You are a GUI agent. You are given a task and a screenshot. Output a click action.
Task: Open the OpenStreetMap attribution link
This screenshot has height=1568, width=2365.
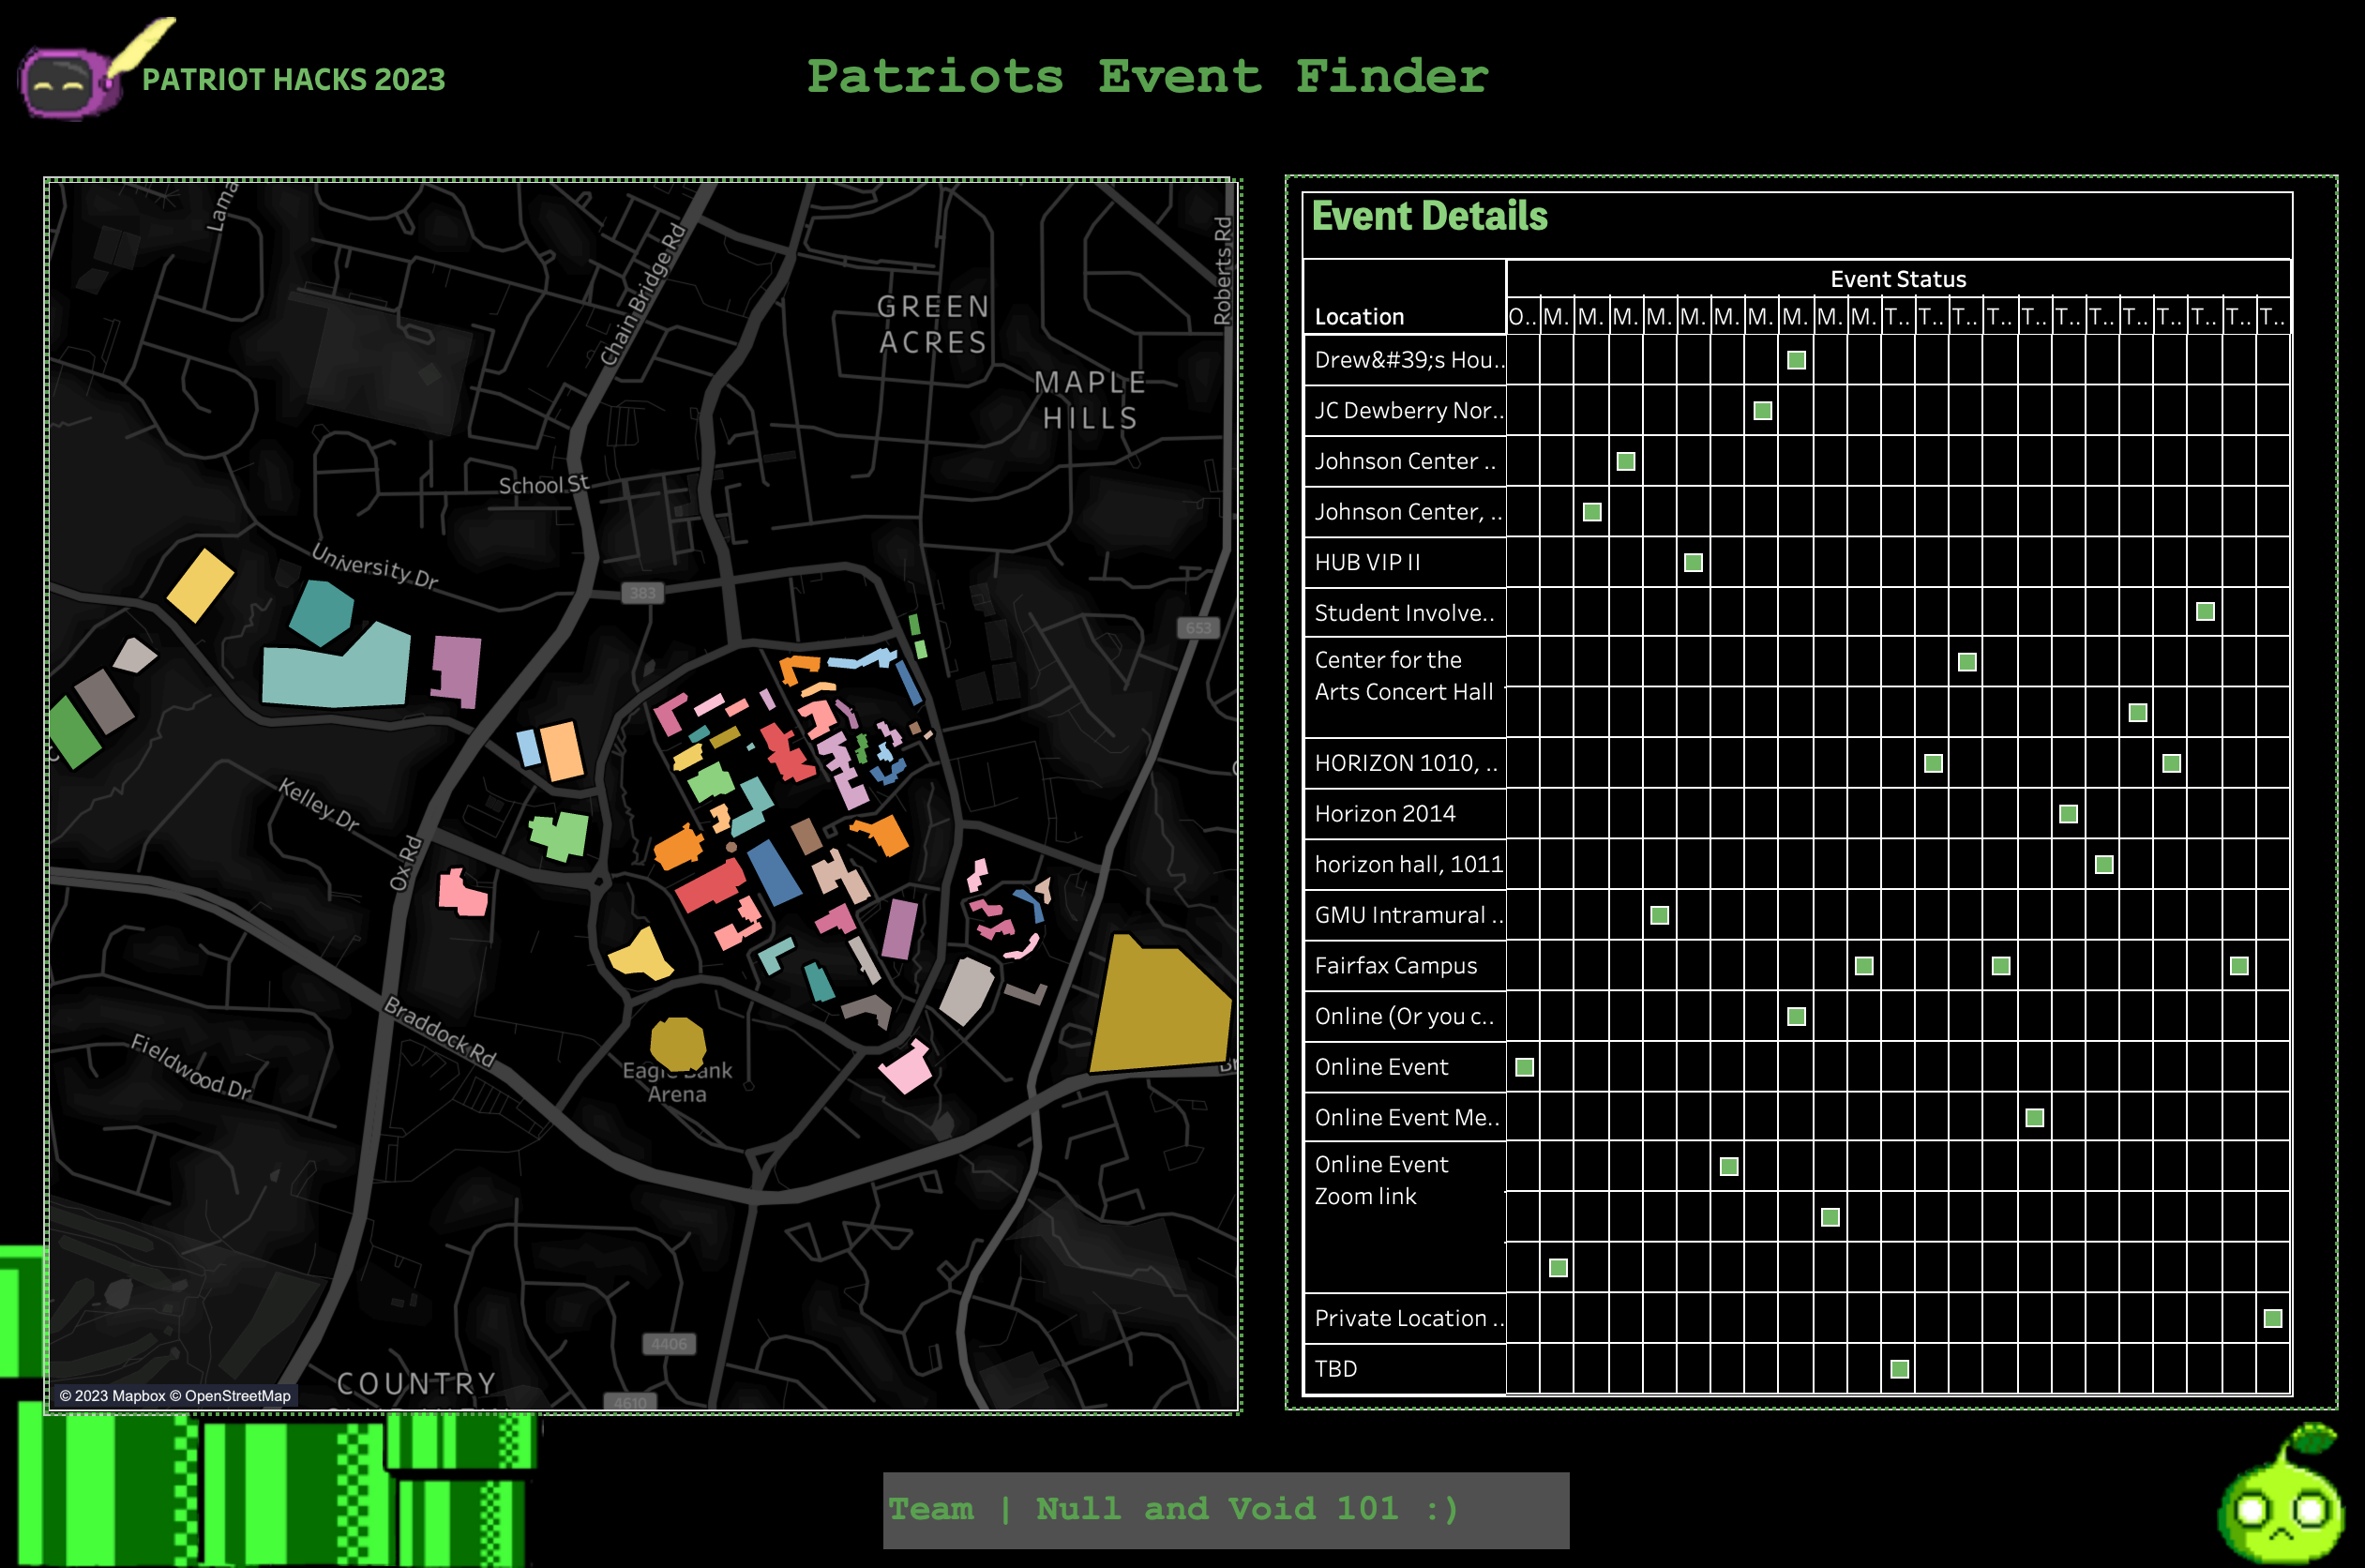point(237,1395)
